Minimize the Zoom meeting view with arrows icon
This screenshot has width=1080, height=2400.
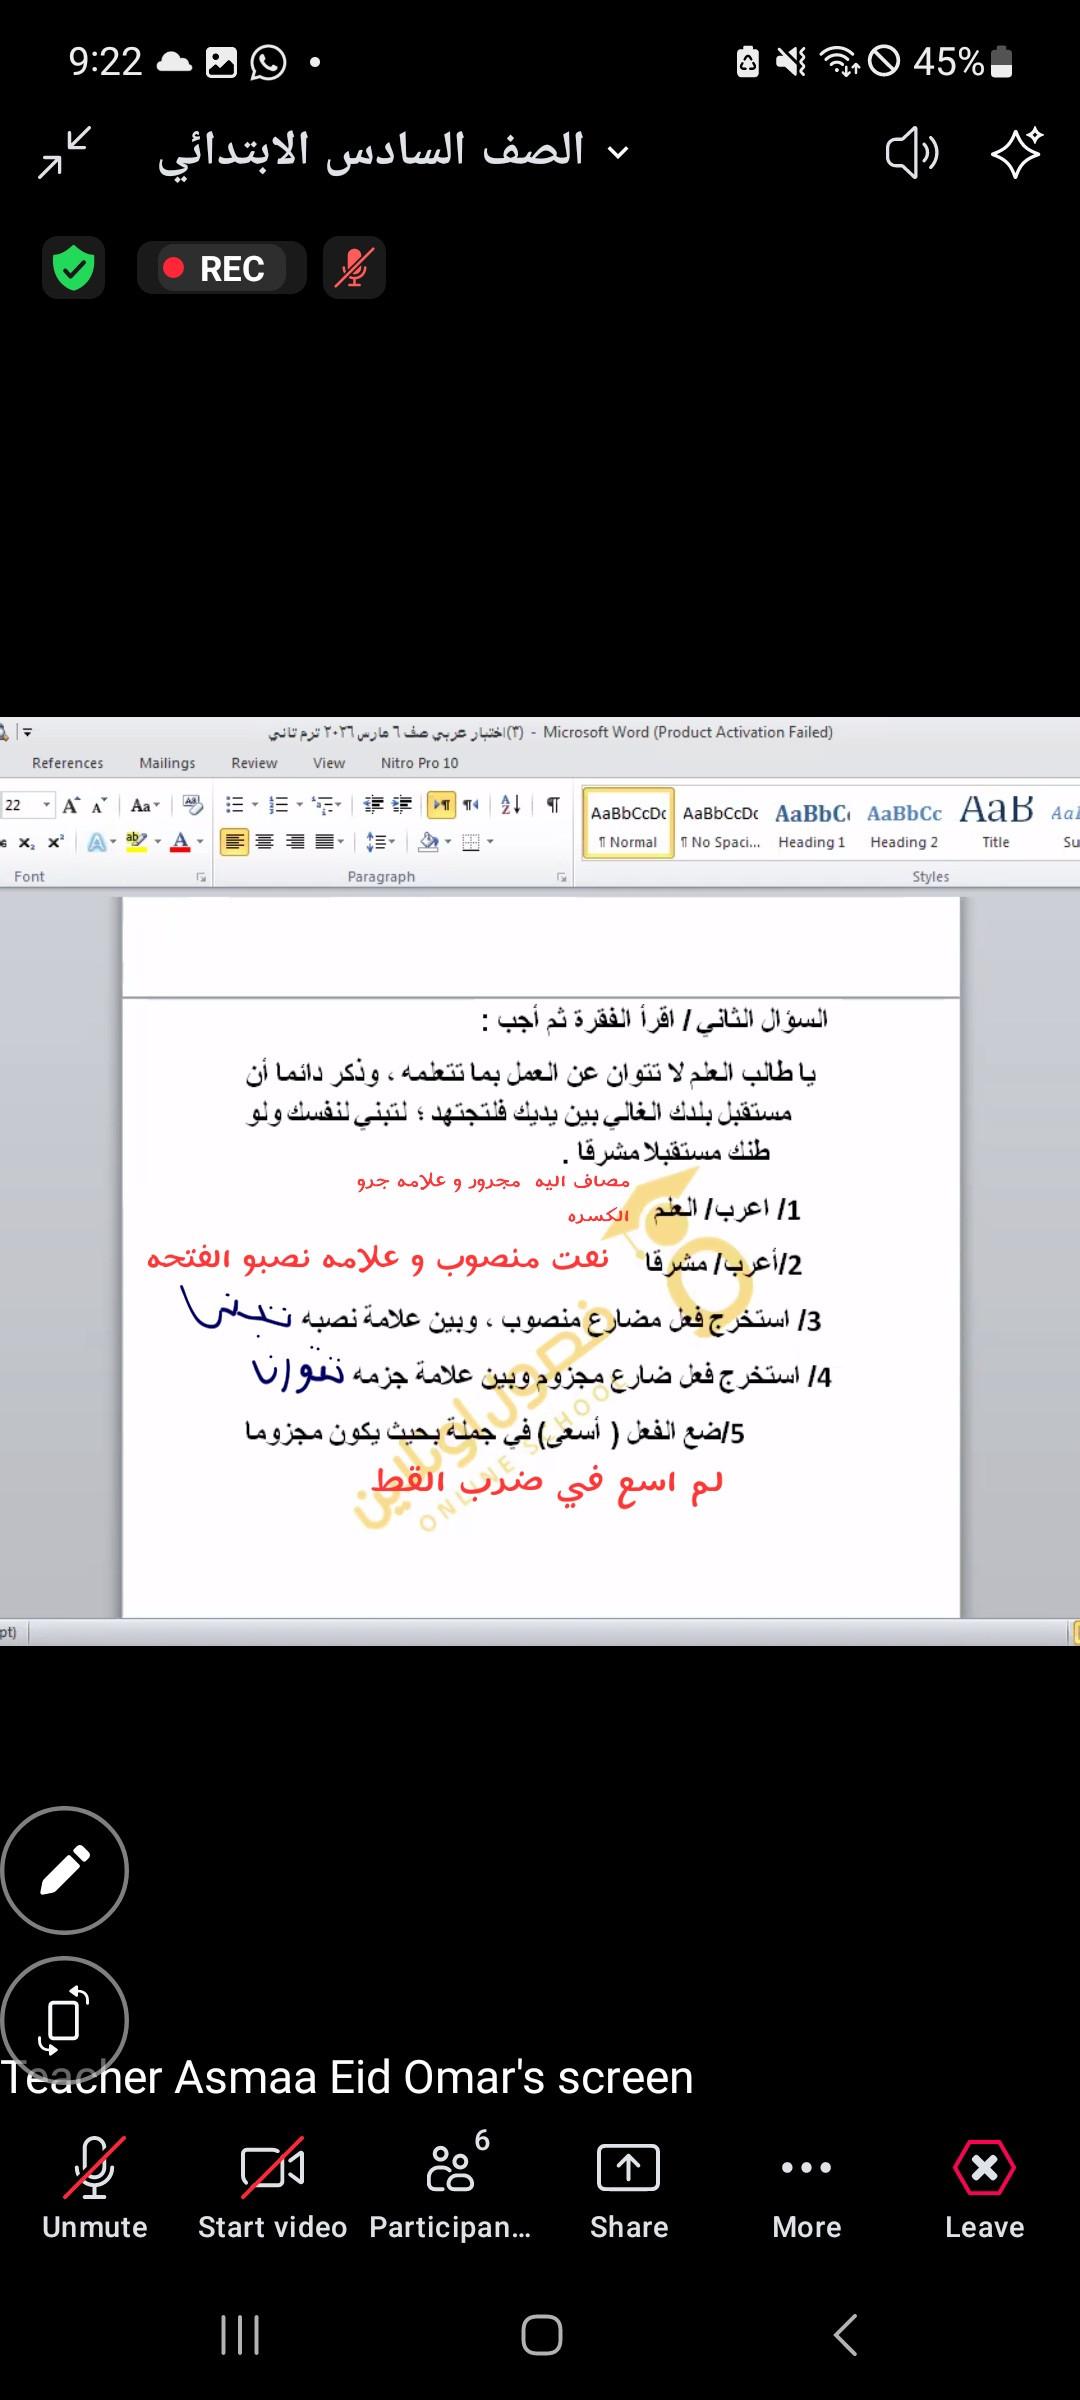[x=65, y=152]
